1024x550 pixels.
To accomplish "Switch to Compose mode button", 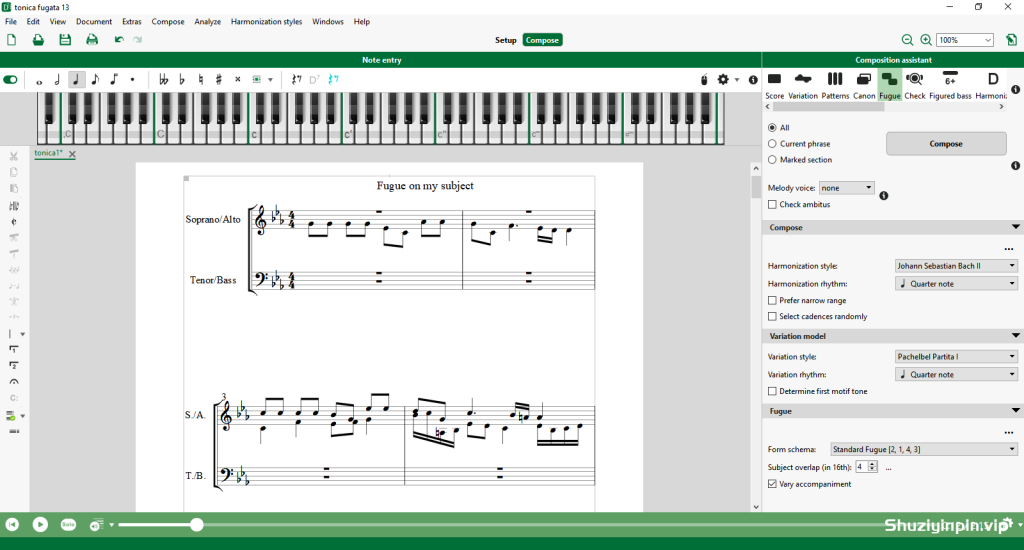I will pos(543,40).
